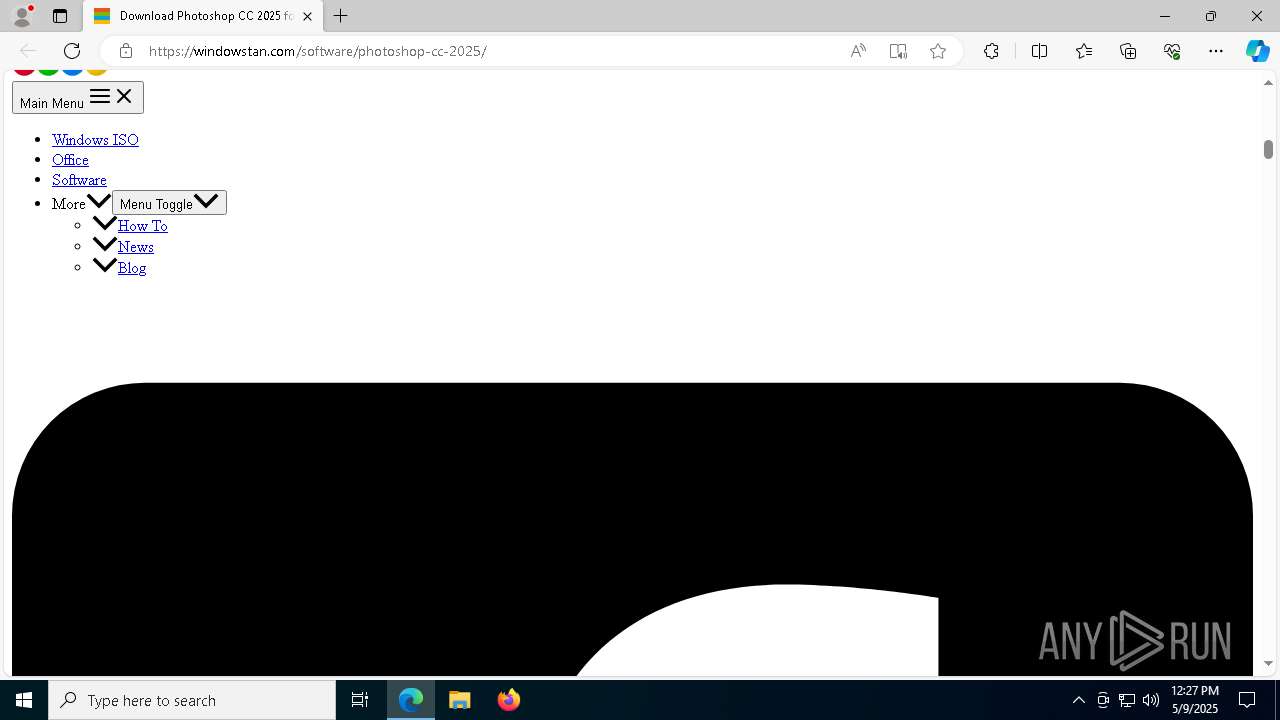Open browser Extensions icon

click(x=991, y=51)
